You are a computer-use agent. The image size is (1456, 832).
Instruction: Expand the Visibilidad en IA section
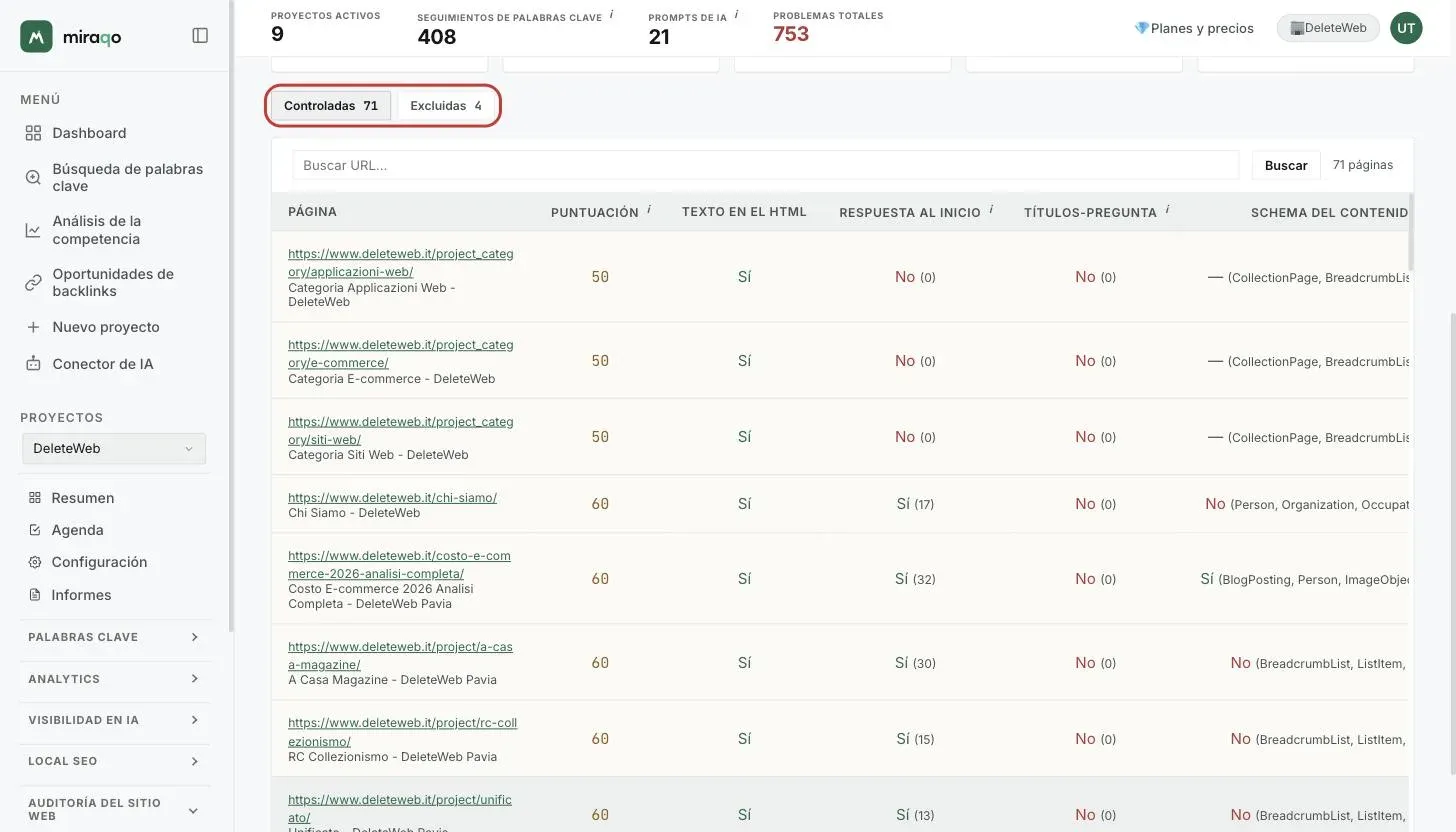pos(114,720)
